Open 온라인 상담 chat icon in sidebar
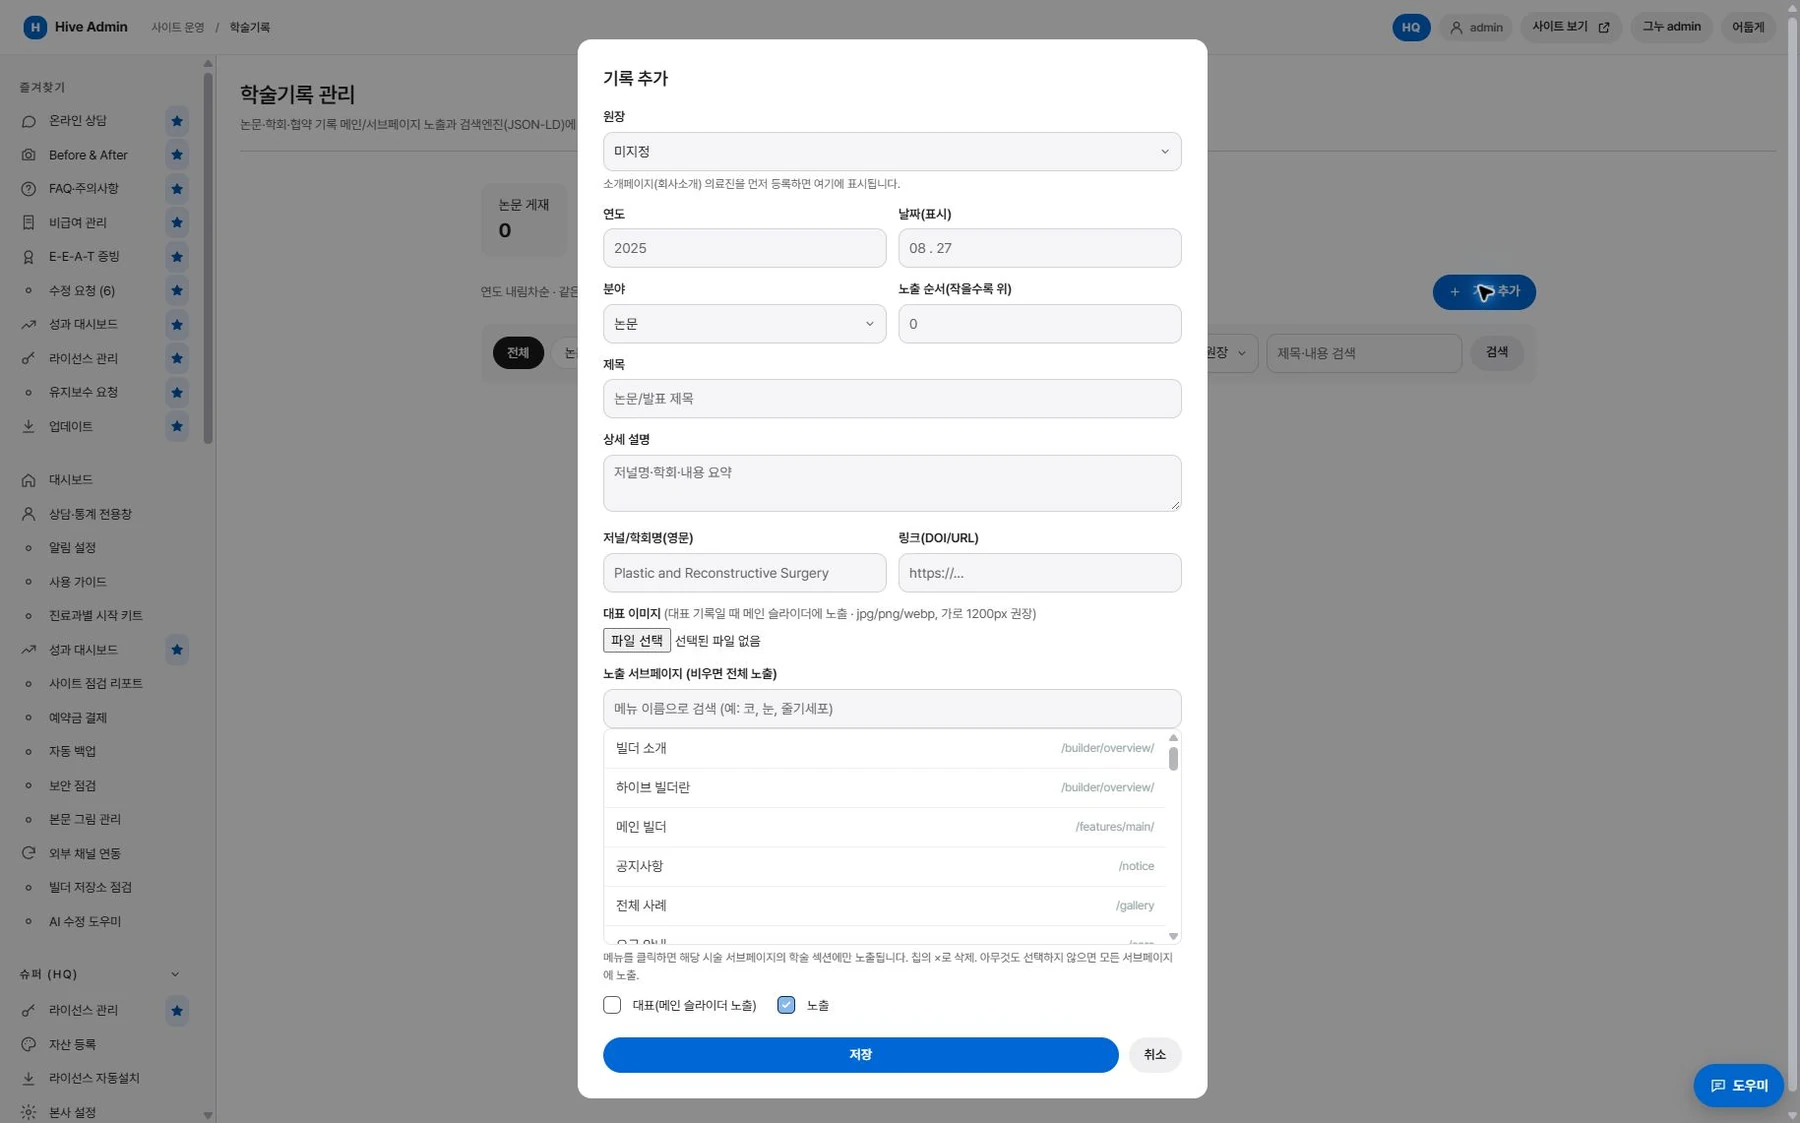Screen dimensions: 1800x1123 pos(29,121)
